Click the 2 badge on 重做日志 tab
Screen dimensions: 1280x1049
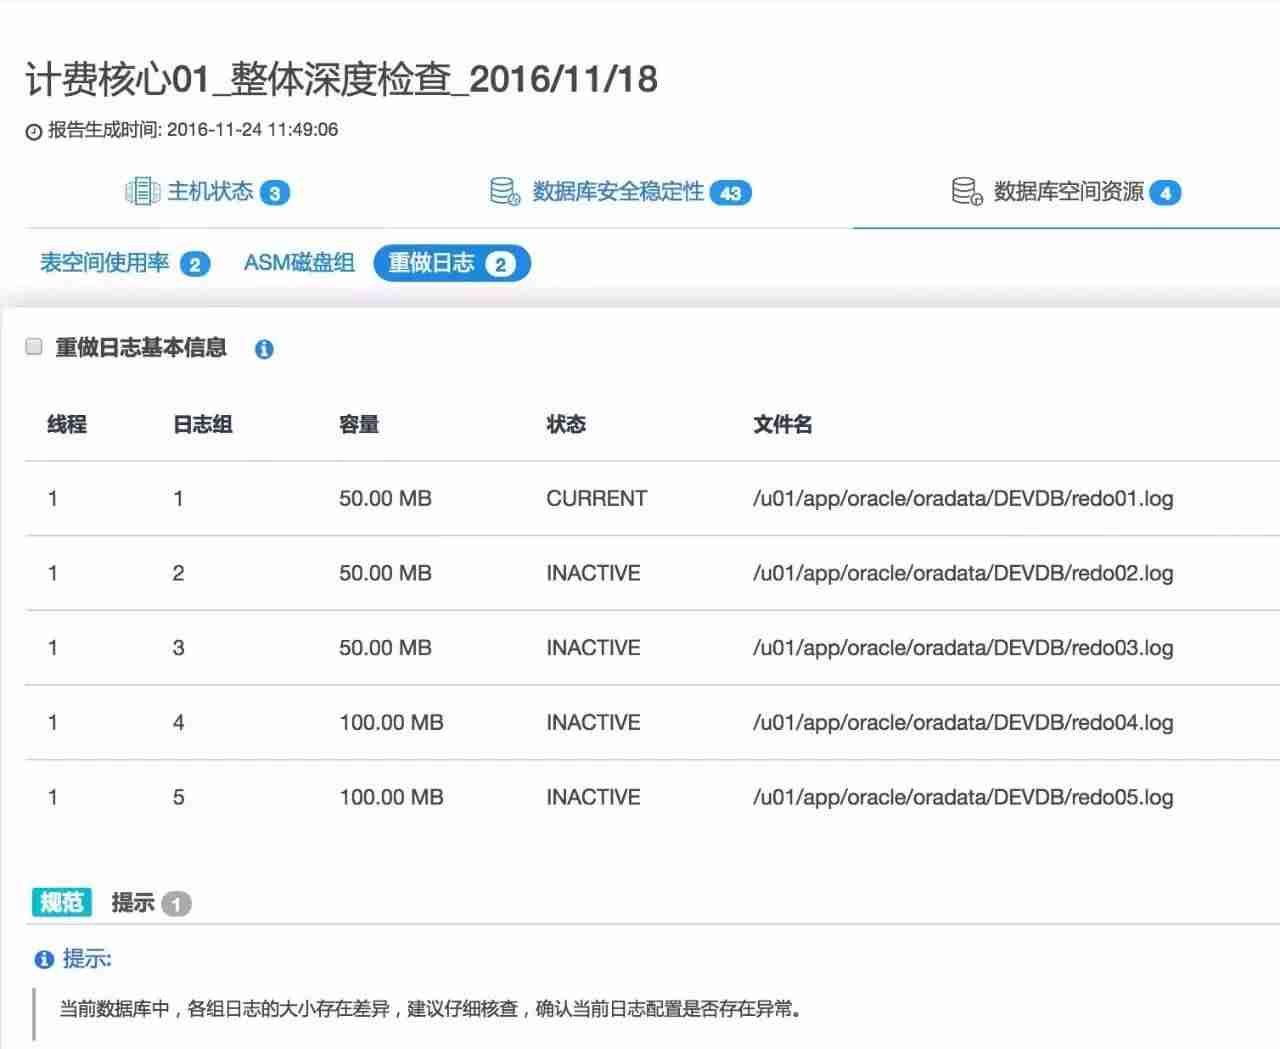pos(500,264)
